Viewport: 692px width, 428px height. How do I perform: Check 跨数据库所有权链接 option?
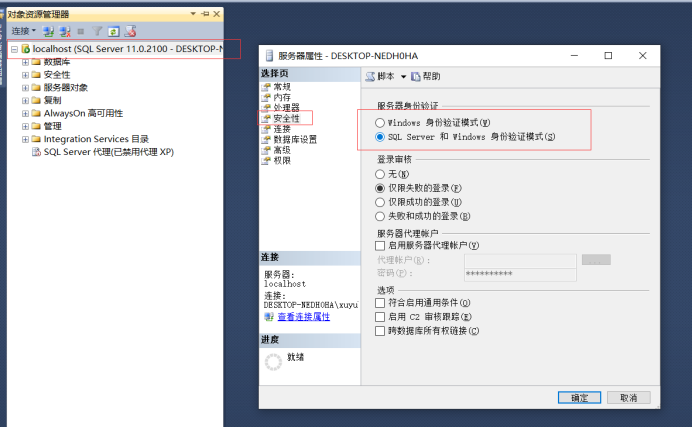click(x=380, y=331)
